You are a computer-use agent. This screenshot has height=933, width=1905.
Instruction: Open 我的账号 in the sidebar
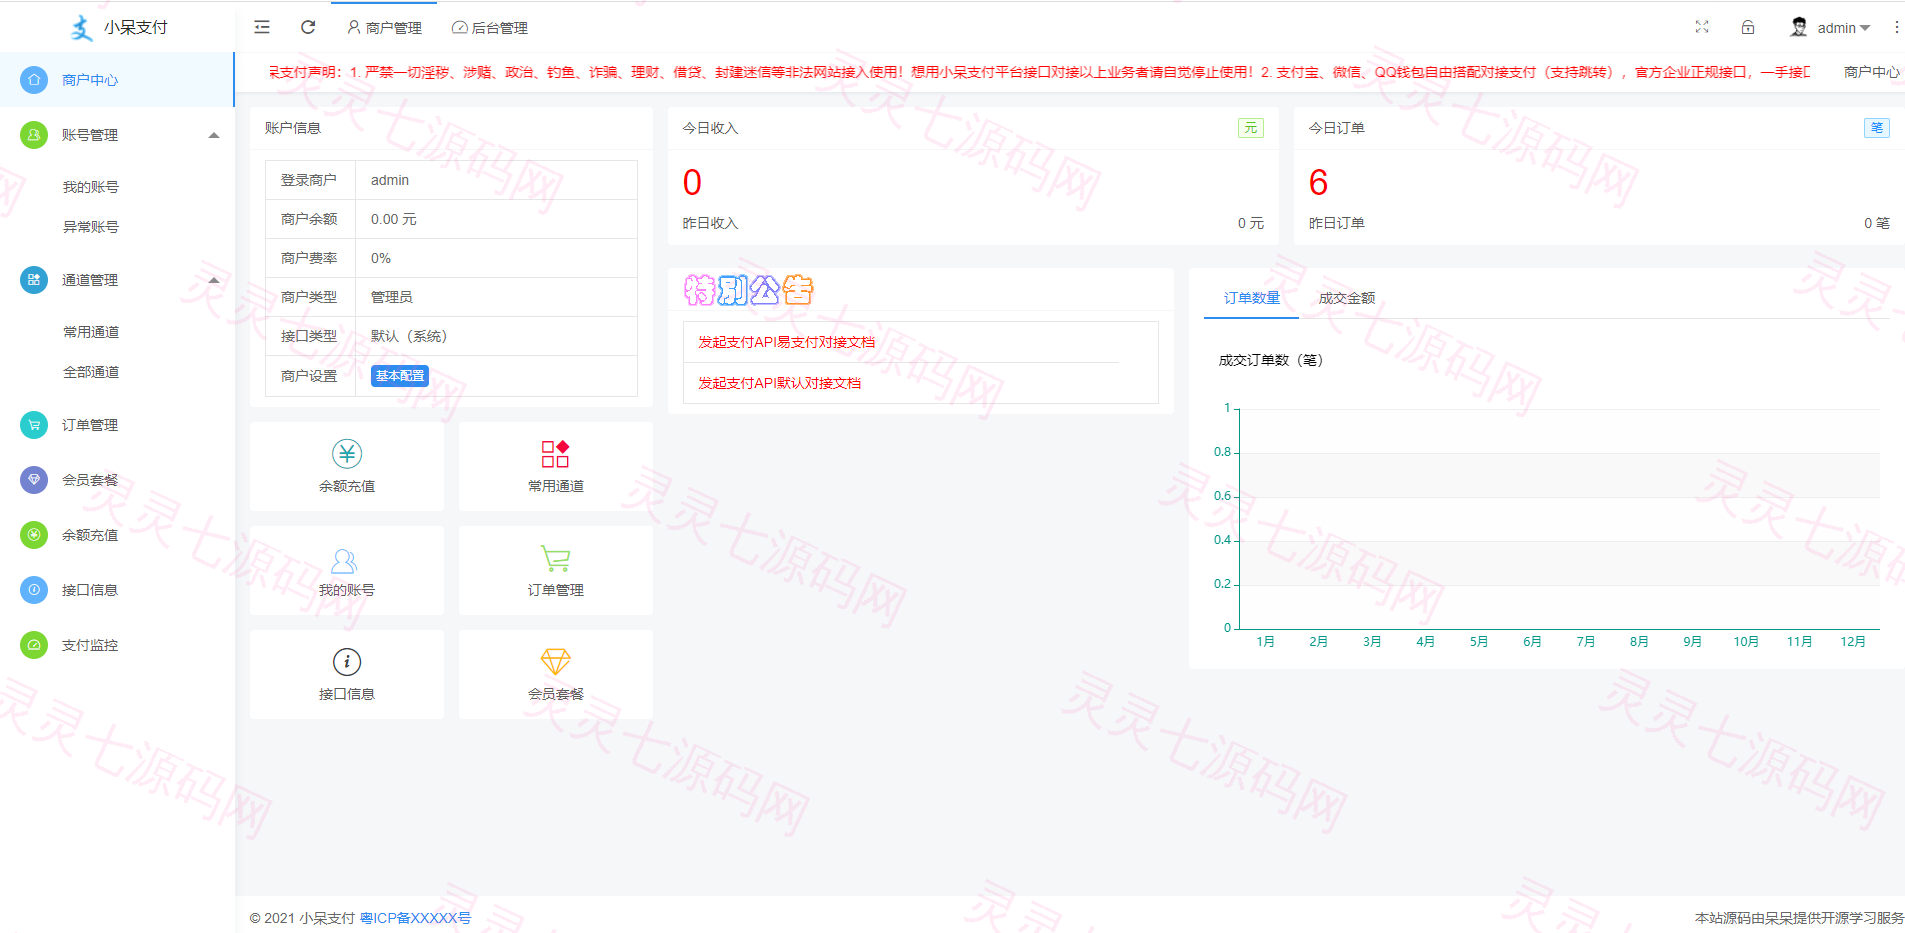(x=91, y=187)
